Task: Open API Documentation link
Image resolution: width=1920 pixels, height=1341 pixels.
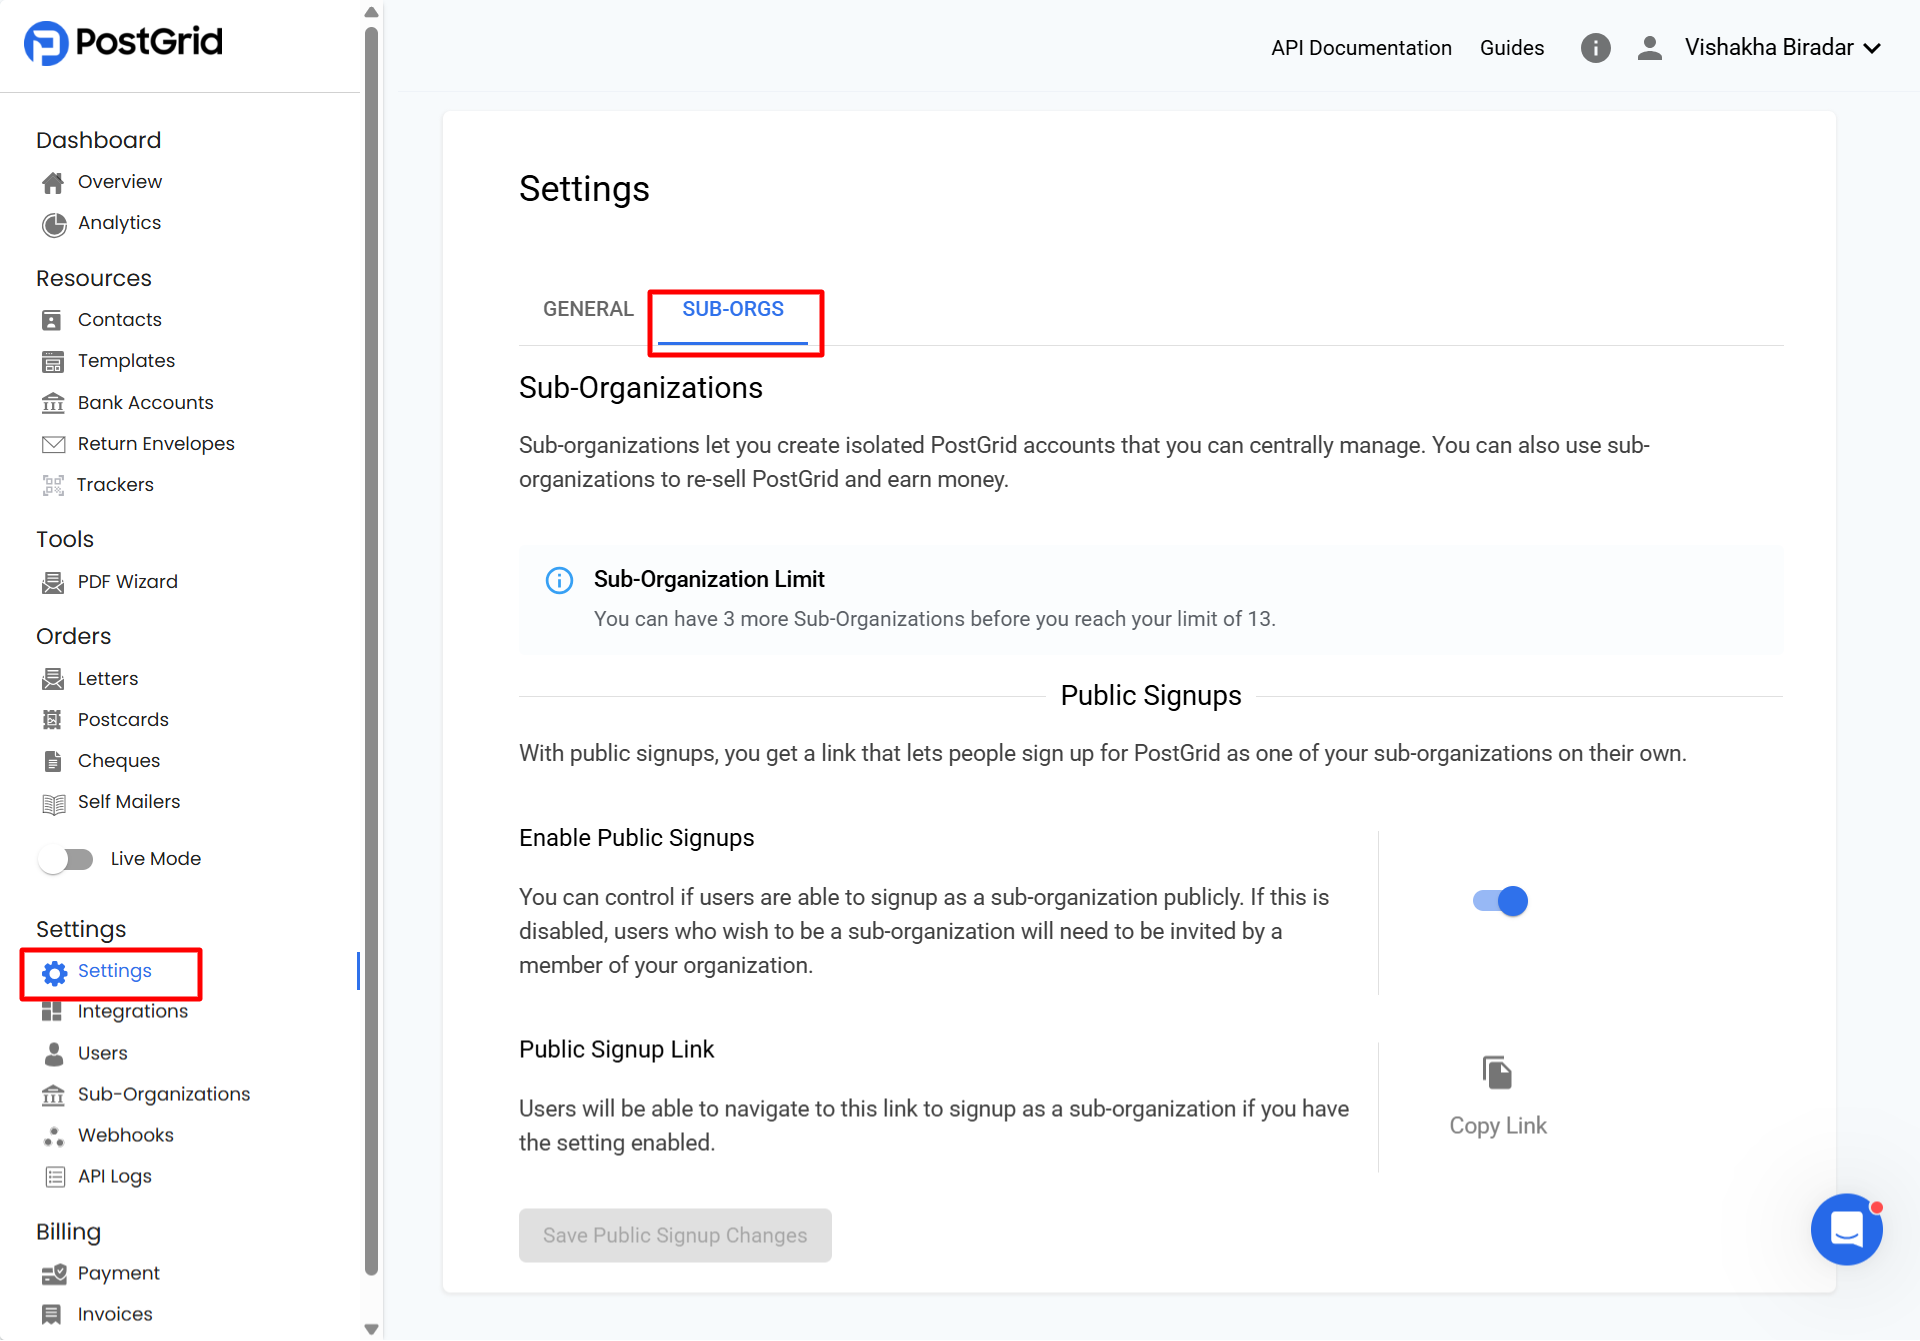Action: (1361, 48)
